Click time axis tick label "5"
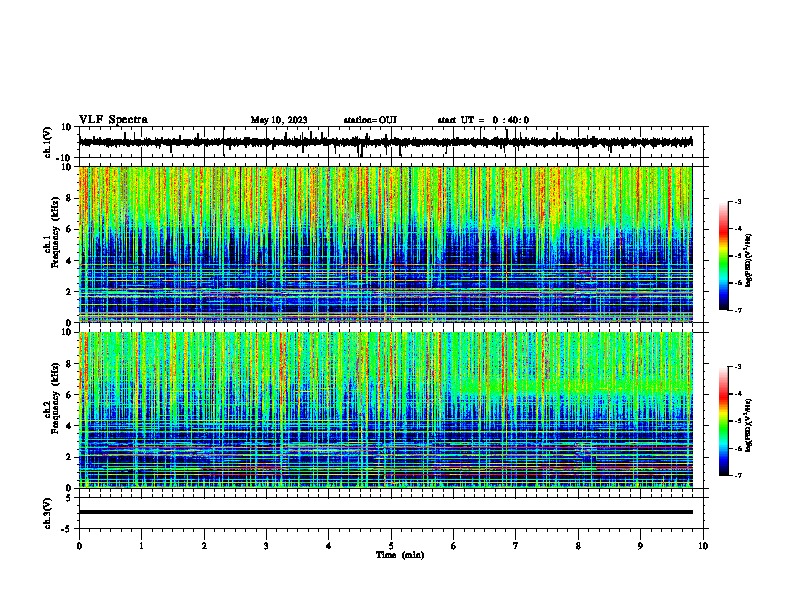 (x=391, y=546)
